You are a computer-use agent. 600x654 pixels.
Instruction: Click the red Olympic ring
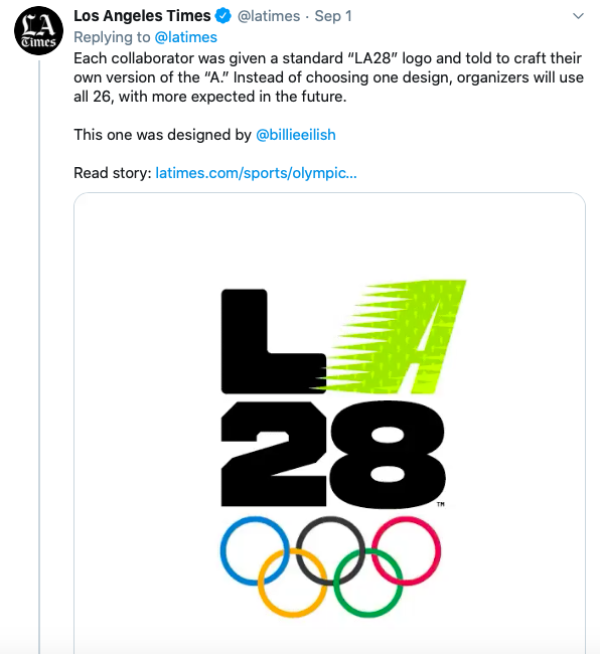point(406,551)
